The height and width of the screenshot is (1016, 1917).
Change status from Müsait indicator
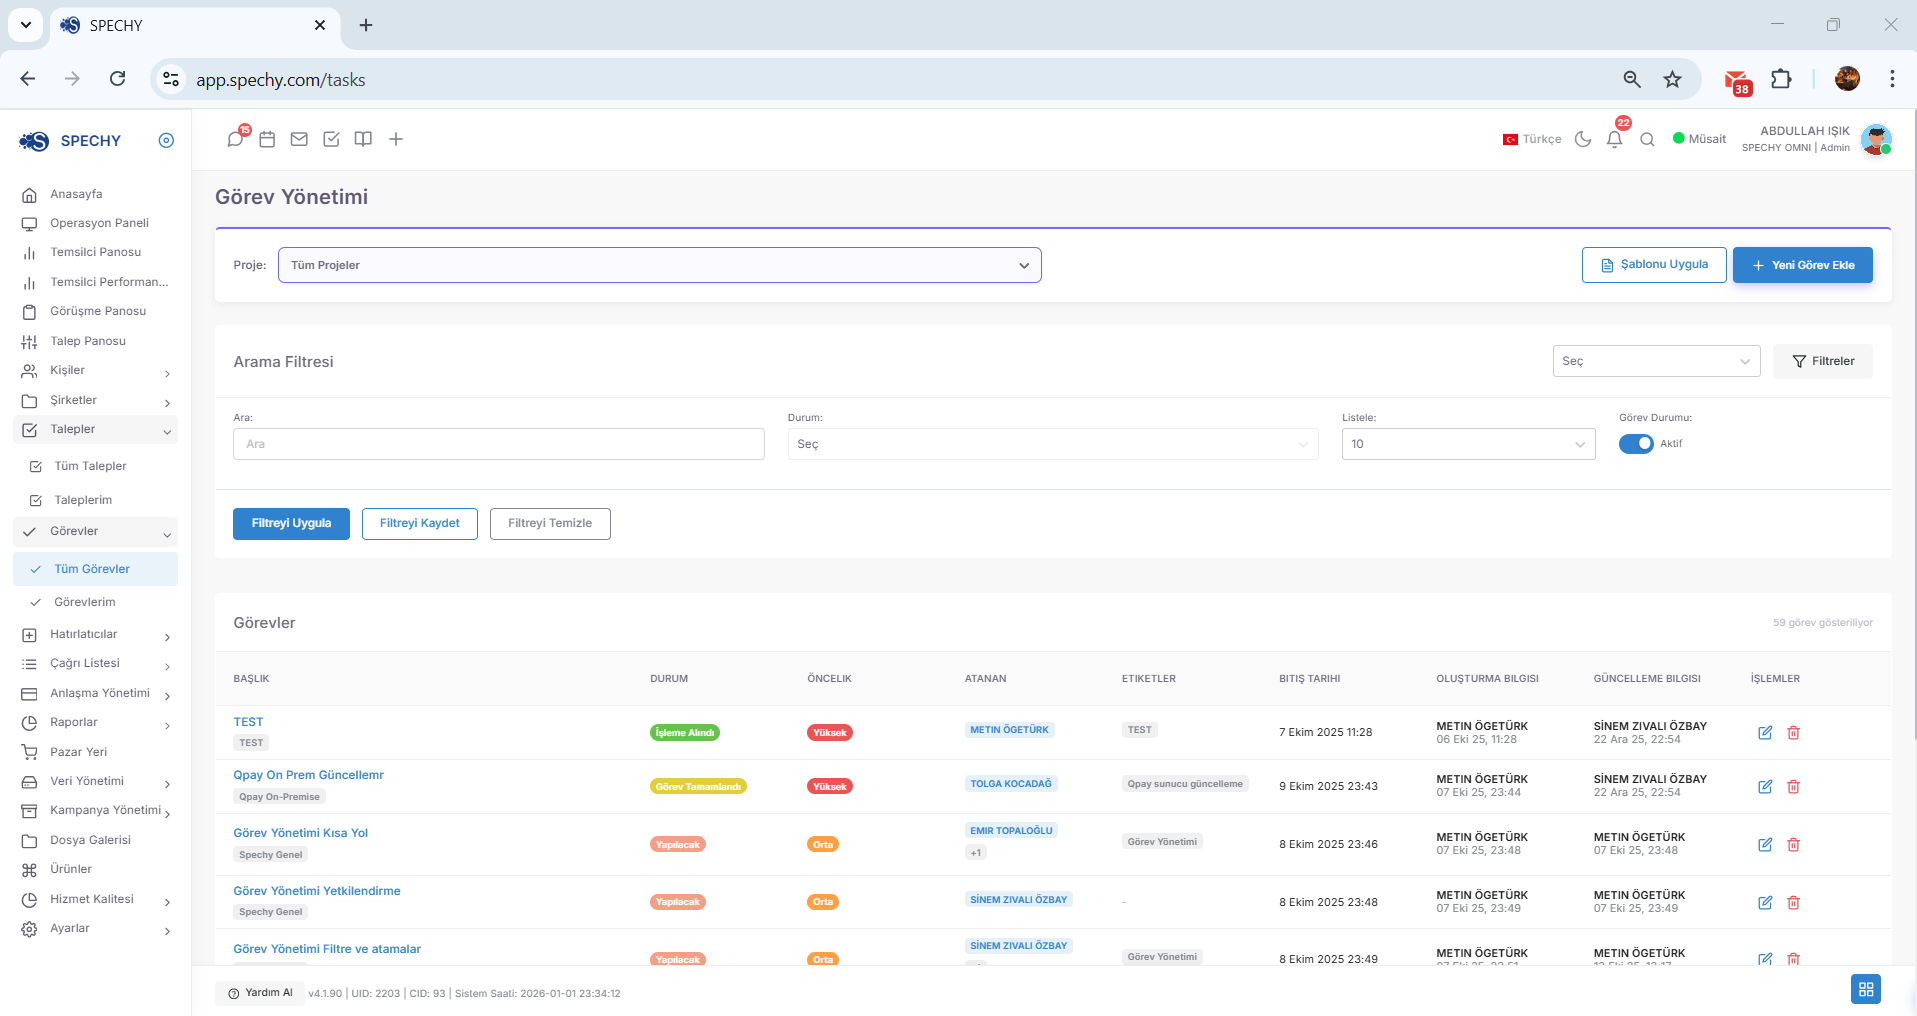[x=1699, y=139]
